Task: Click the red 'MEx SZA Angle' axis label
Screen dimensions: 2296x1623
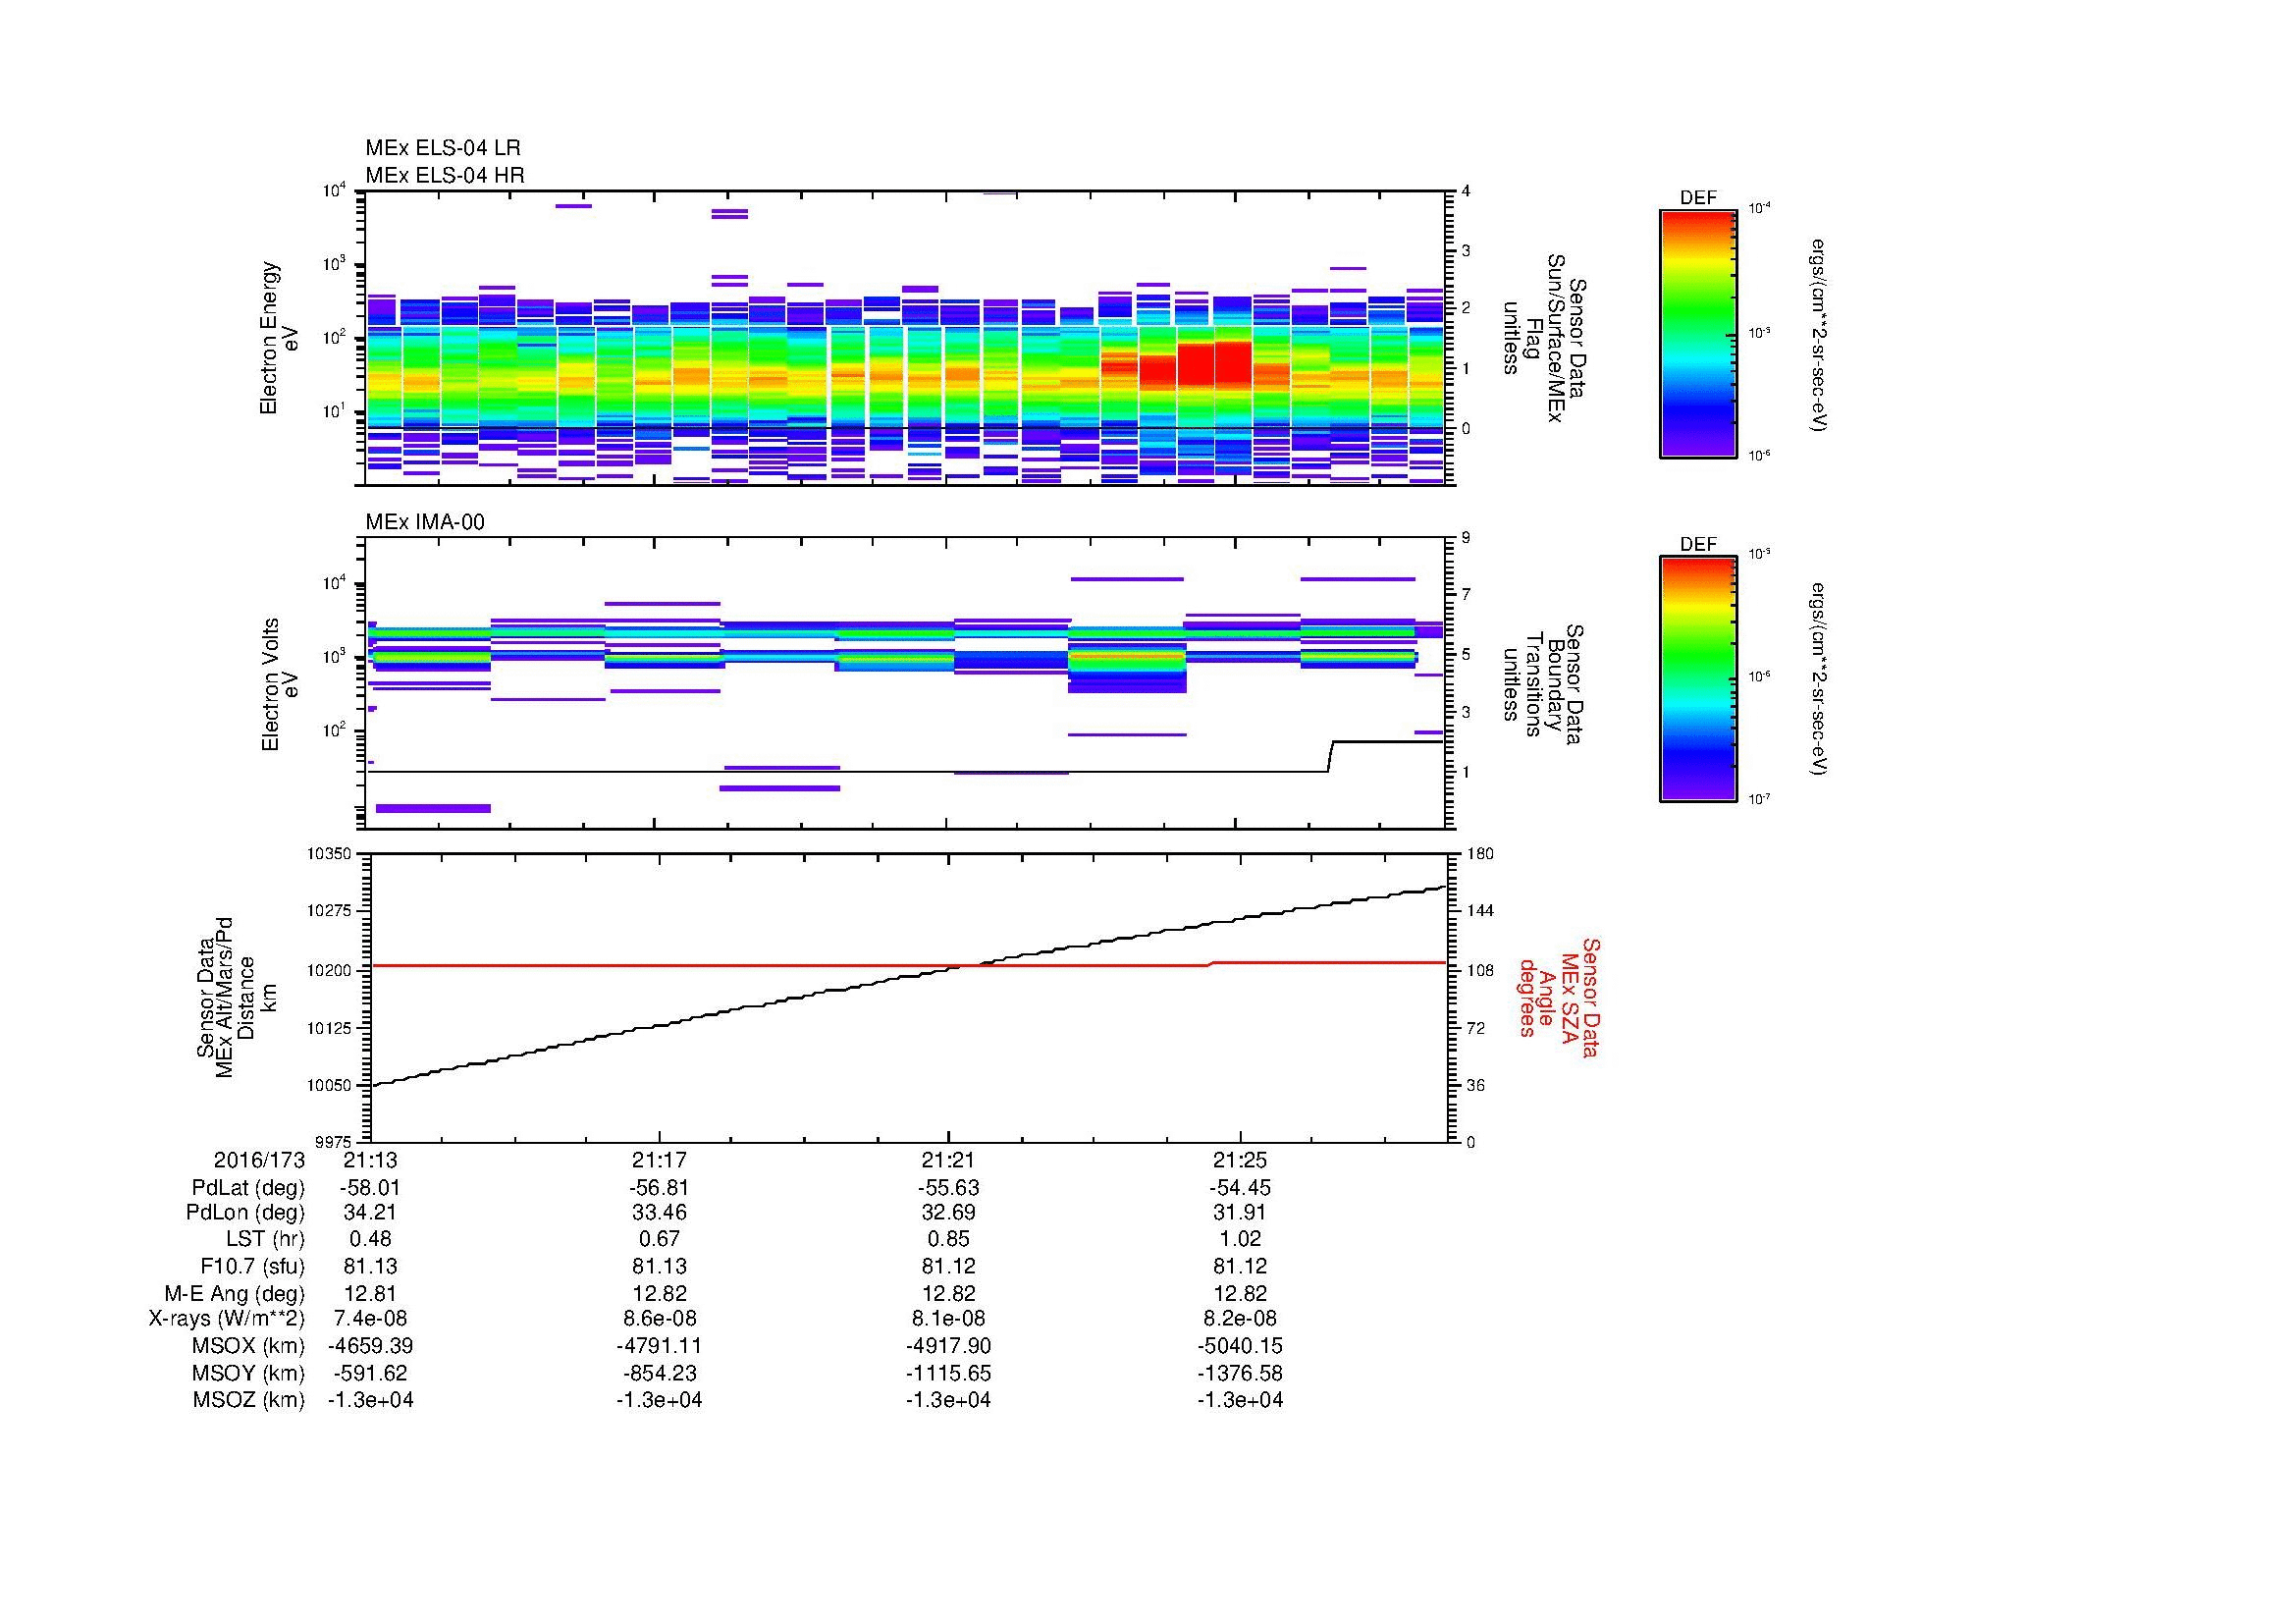Action: click(x=1558, y=998)
